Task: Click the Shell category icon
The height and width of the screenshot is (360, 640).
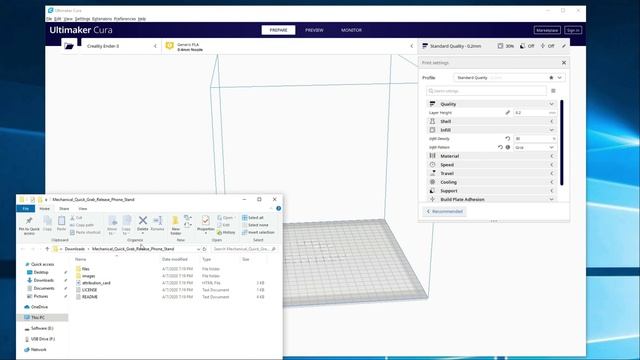Action: click(432, 121)
